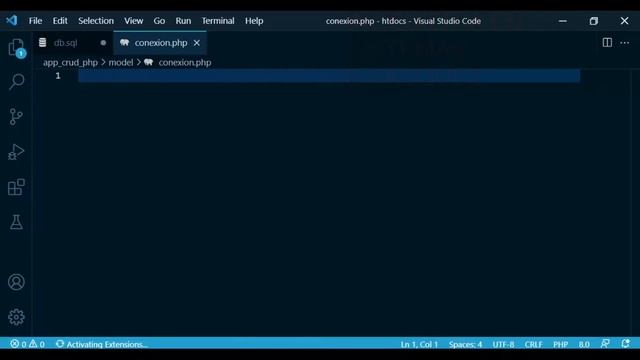
Task: Open the Edit menu
Action: [x=60, y=21]
